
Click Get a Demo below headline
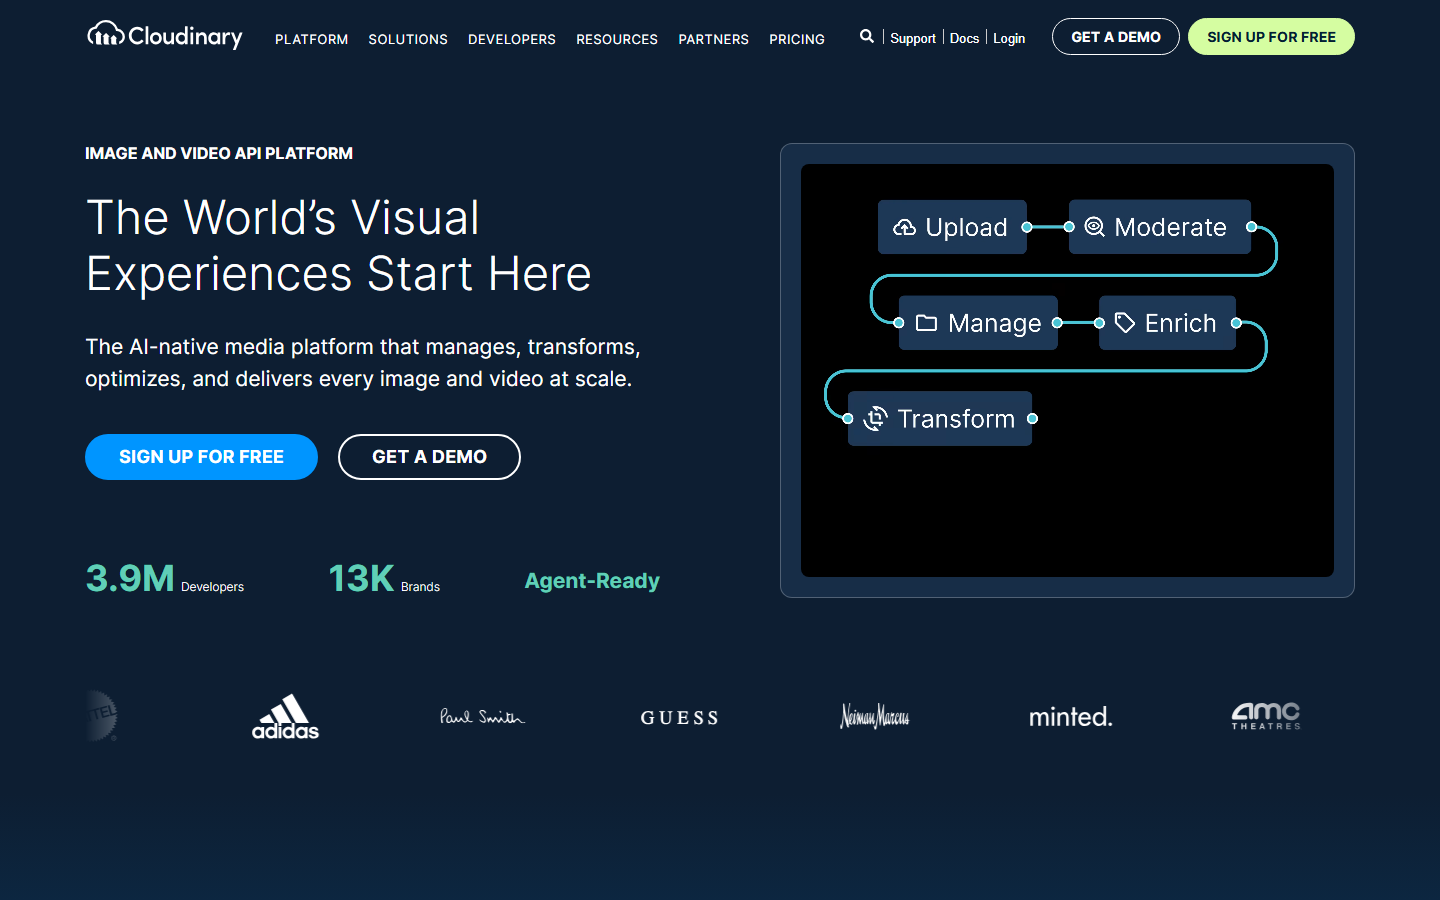(429, 457)
